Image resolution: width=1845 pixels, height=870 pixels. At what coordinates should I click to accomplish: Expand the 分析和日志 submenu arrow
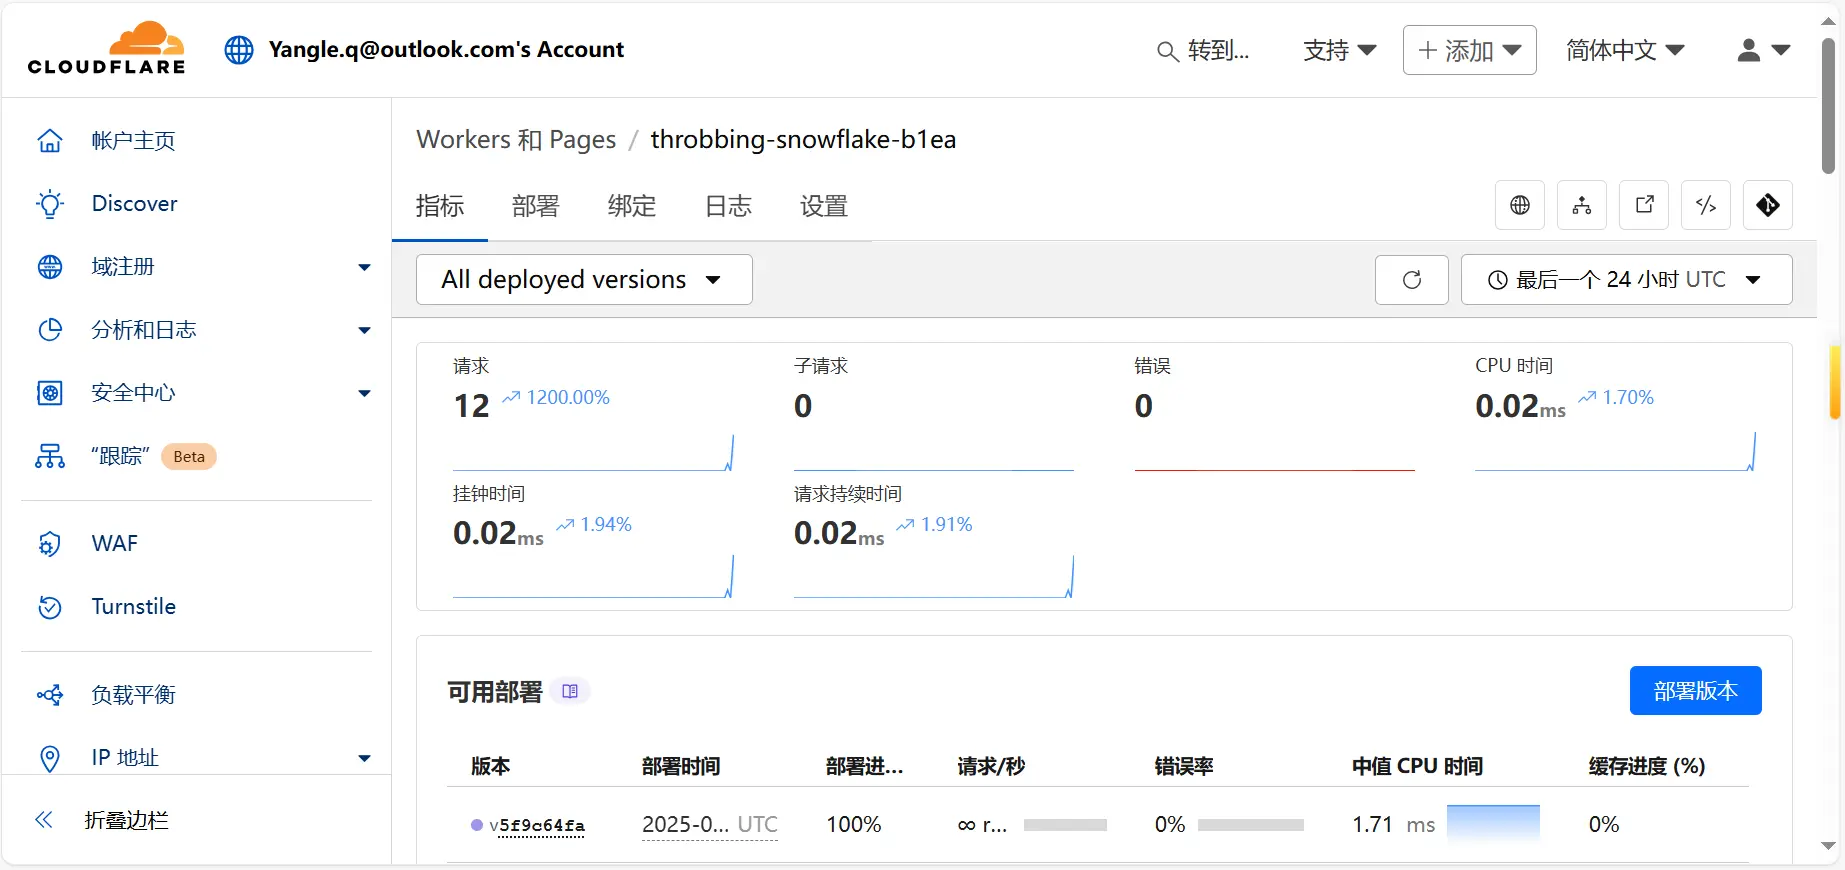[x=364, y=330]
